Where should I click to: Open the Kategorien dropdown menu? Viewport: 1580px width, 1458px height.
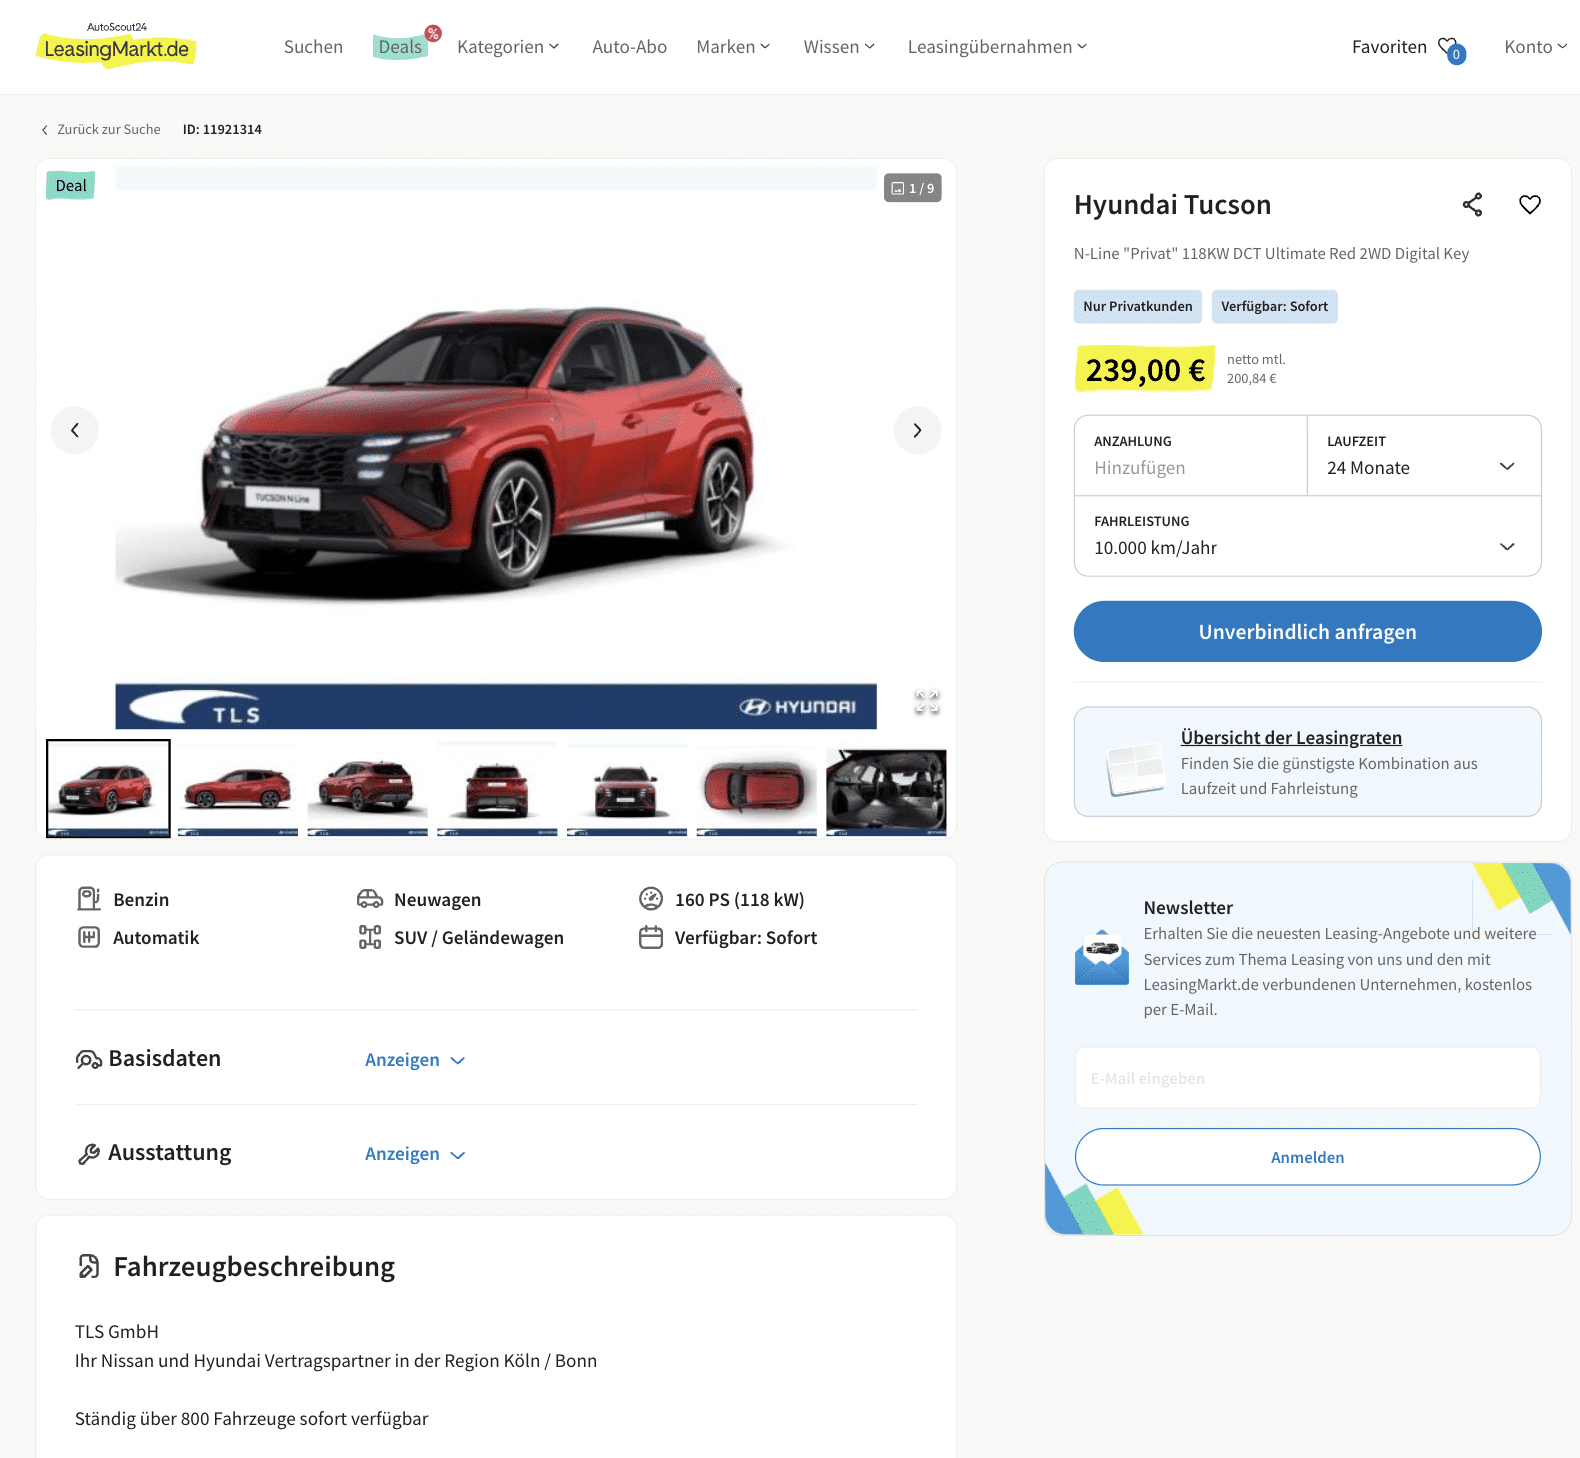pyautogui.click(x=508, y=47)
